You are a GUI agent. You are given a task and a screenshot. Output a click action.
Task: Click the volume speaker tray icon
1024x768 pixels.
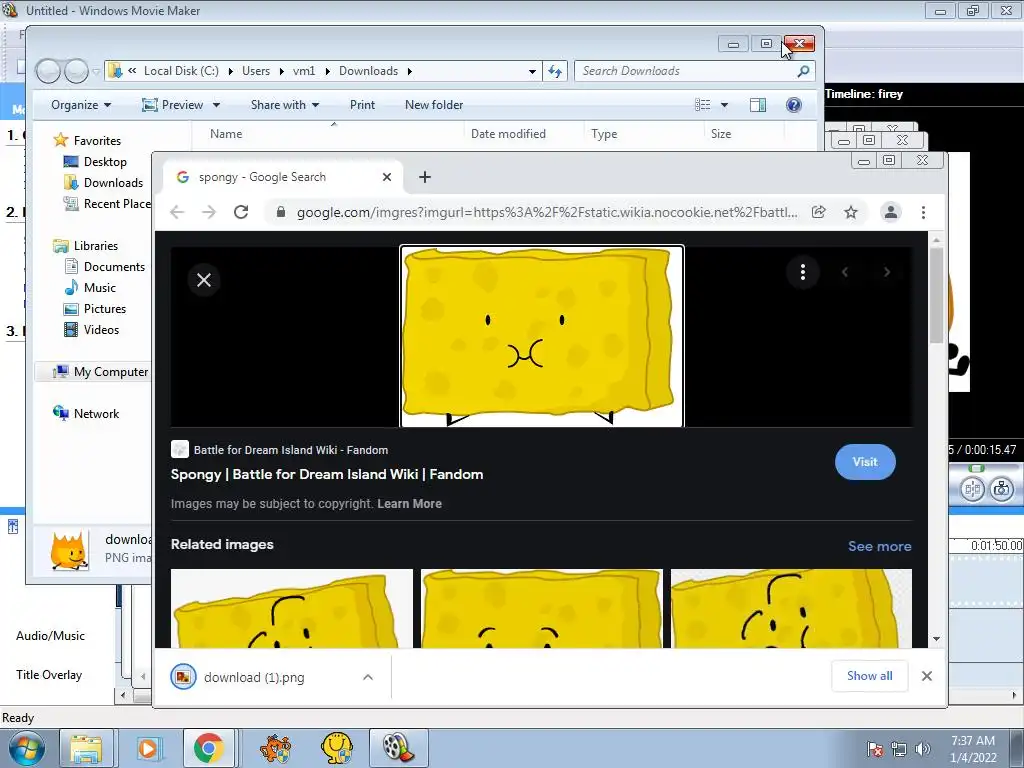[922, 750]
